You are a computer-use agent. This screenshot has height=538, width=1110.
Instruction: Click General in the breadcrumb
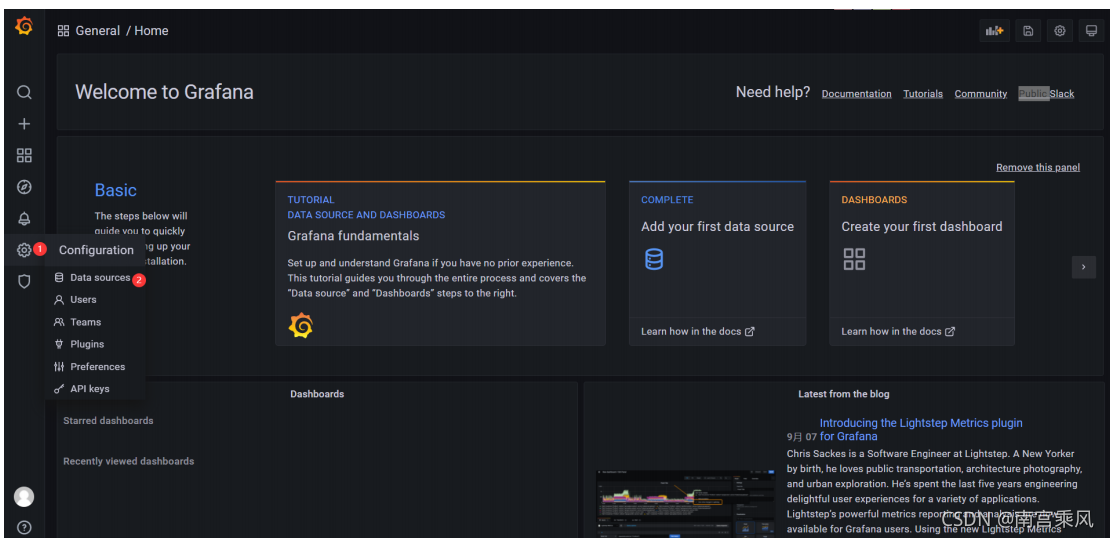pyautogui.click(x=98, y=30)
